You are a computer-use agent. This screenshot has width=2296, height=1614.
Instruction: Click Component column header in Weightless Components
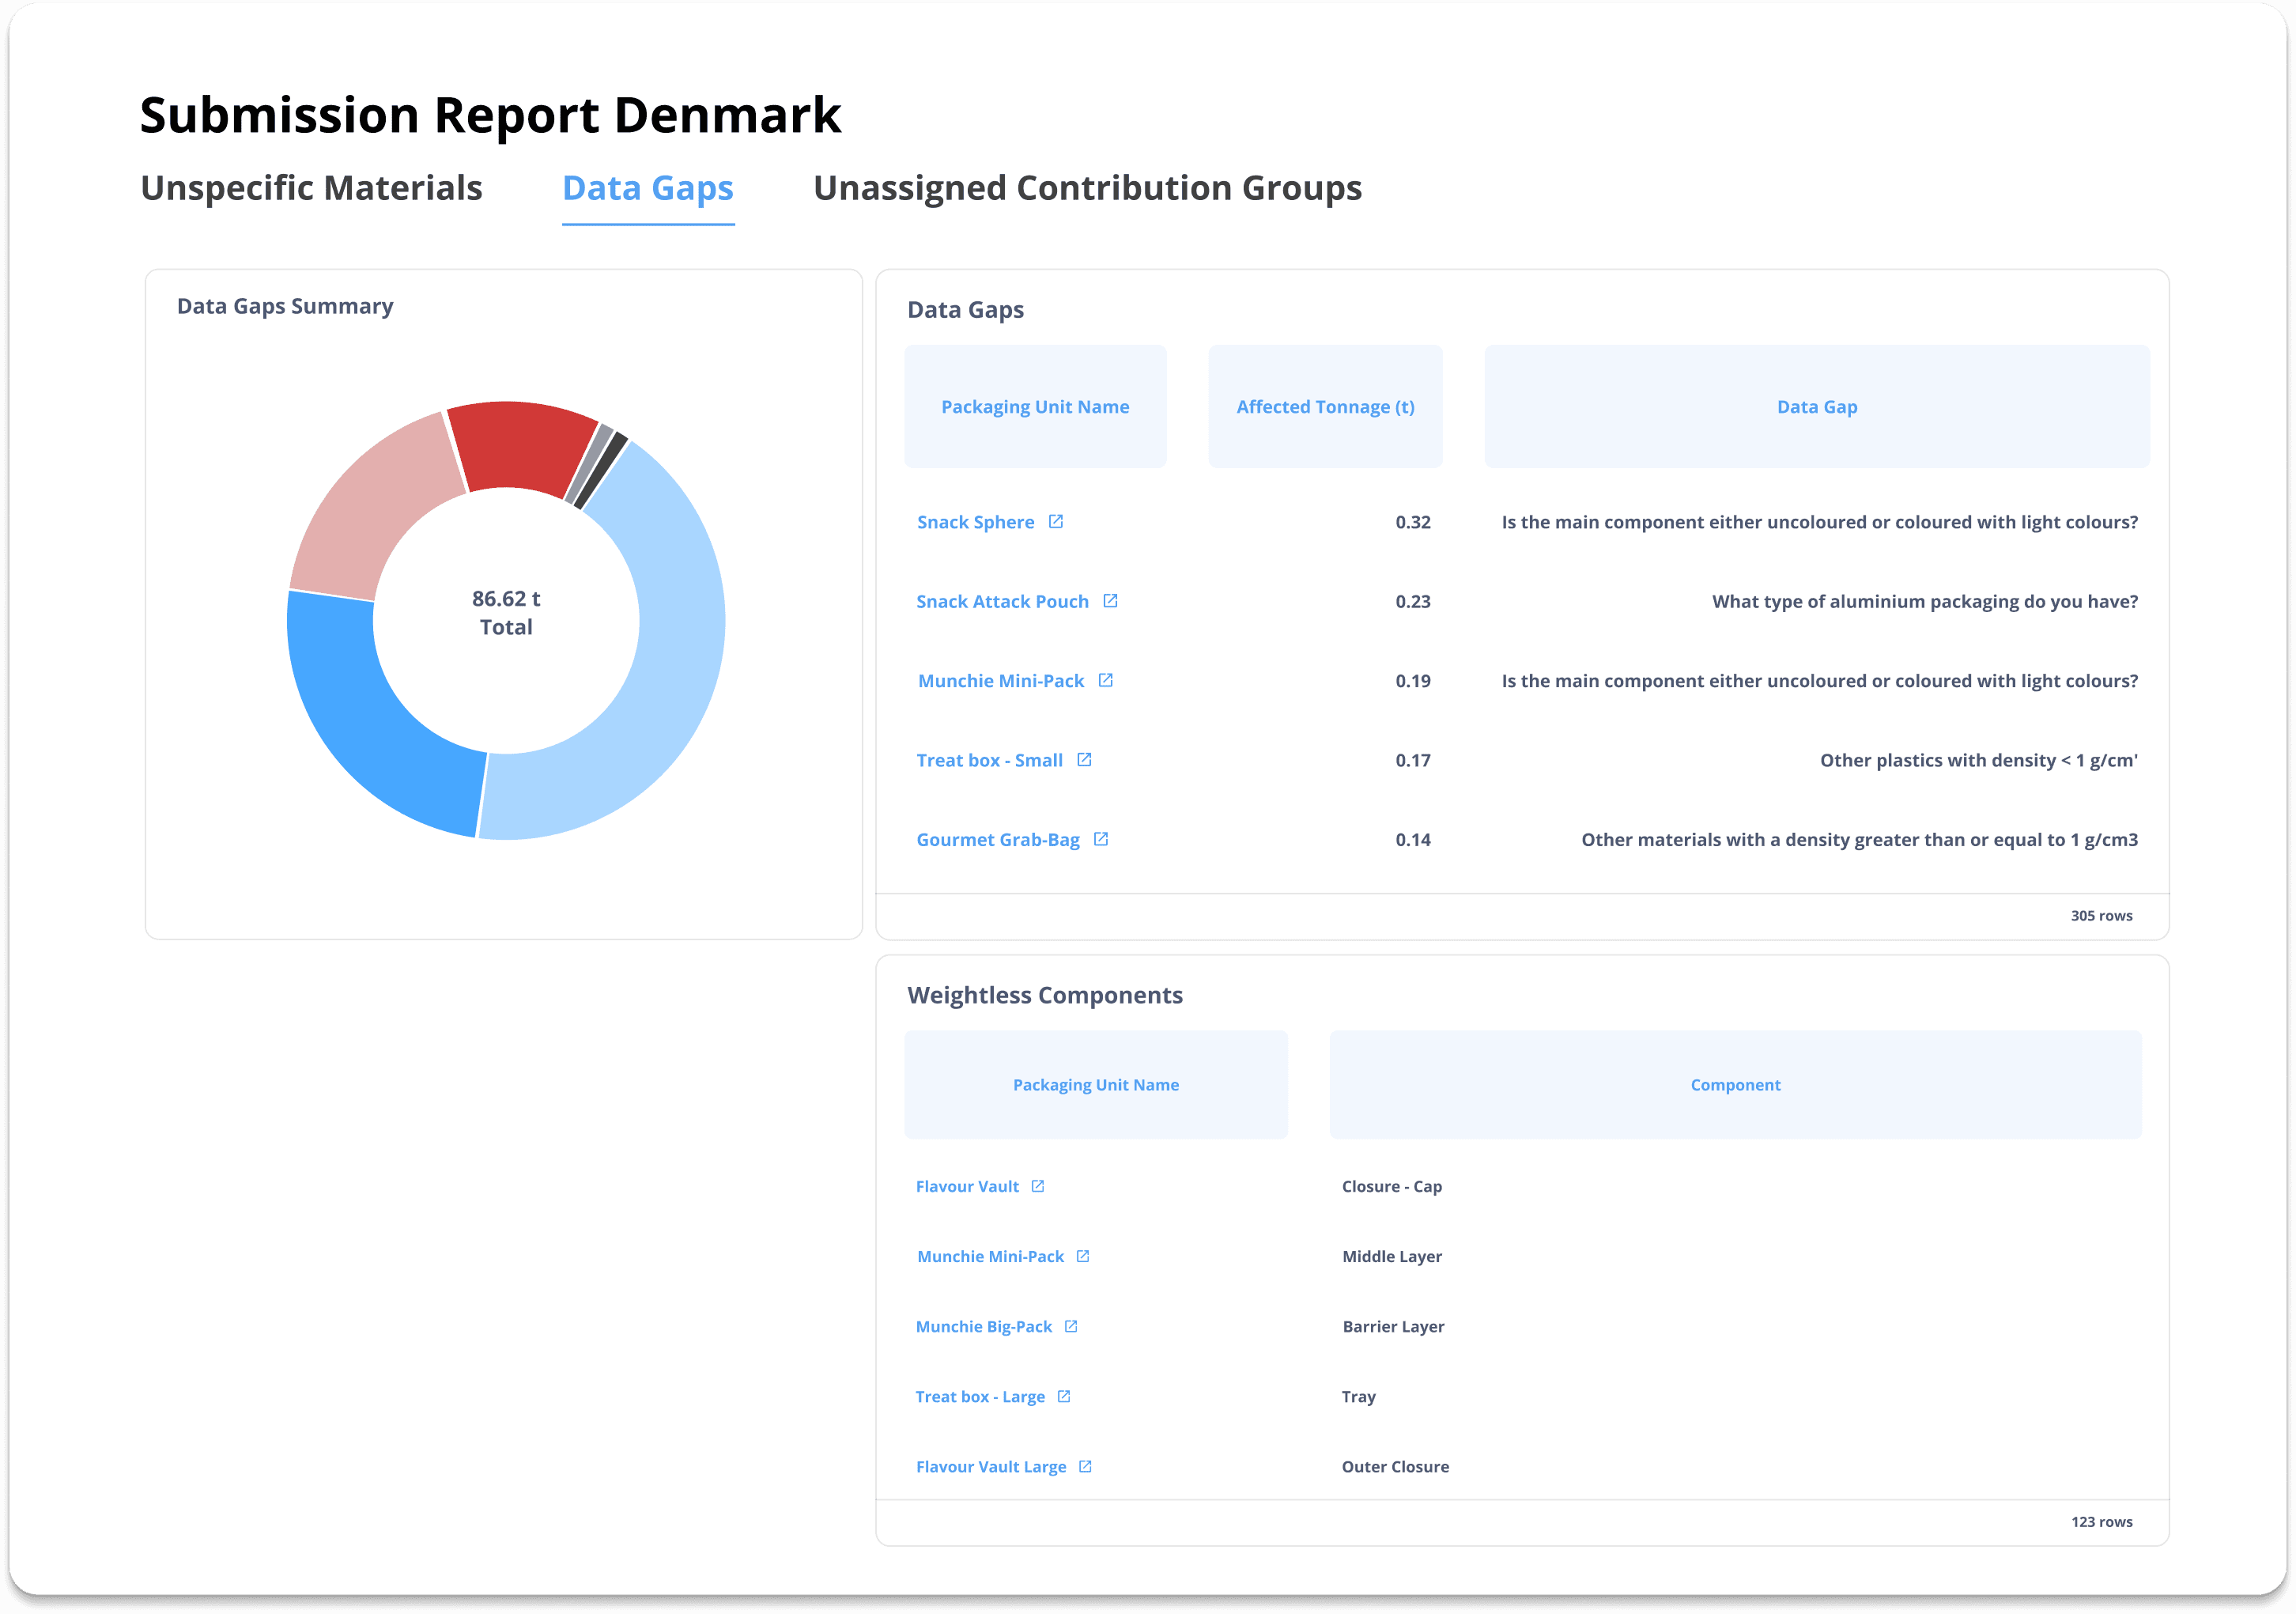pyautogui.click(x=1735, y=1084)
